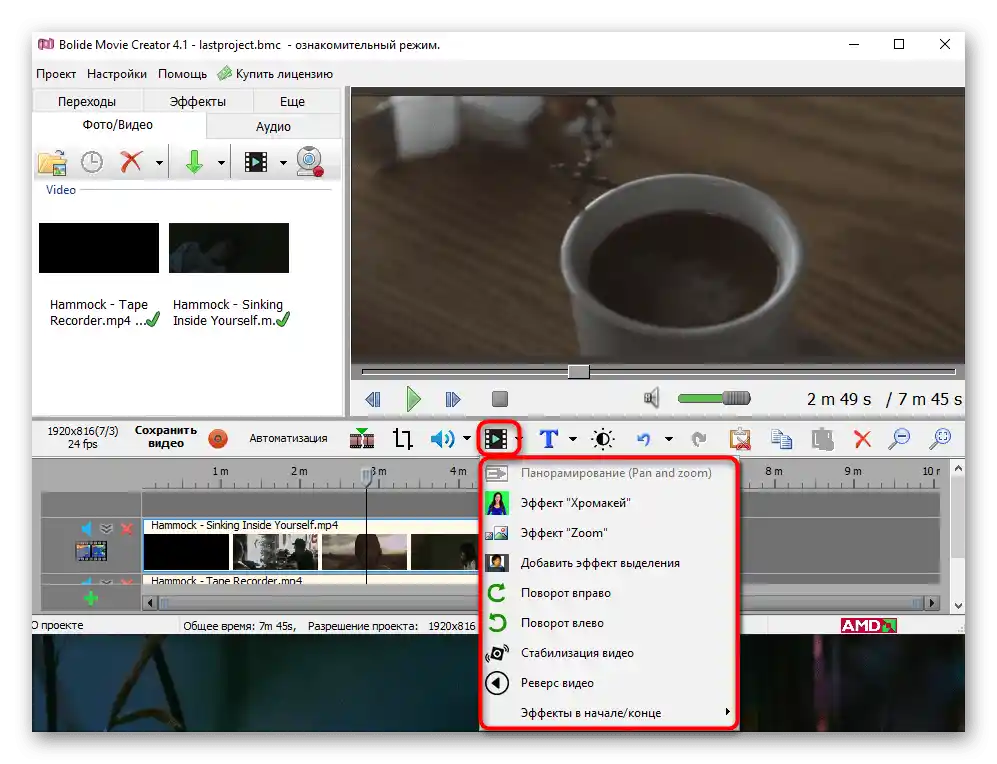Expand dropdown beside green down arrow
The image size is (997, 764).
(221, 163)
